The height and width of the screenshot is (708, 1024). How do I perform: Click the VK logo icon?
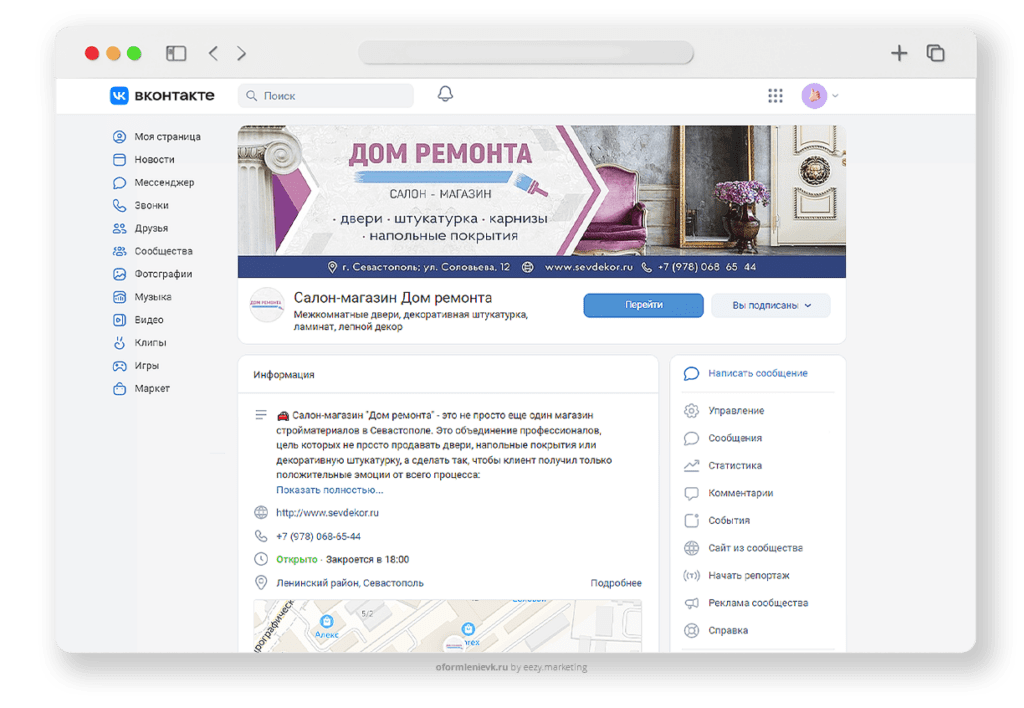click(x=119, y=95)
